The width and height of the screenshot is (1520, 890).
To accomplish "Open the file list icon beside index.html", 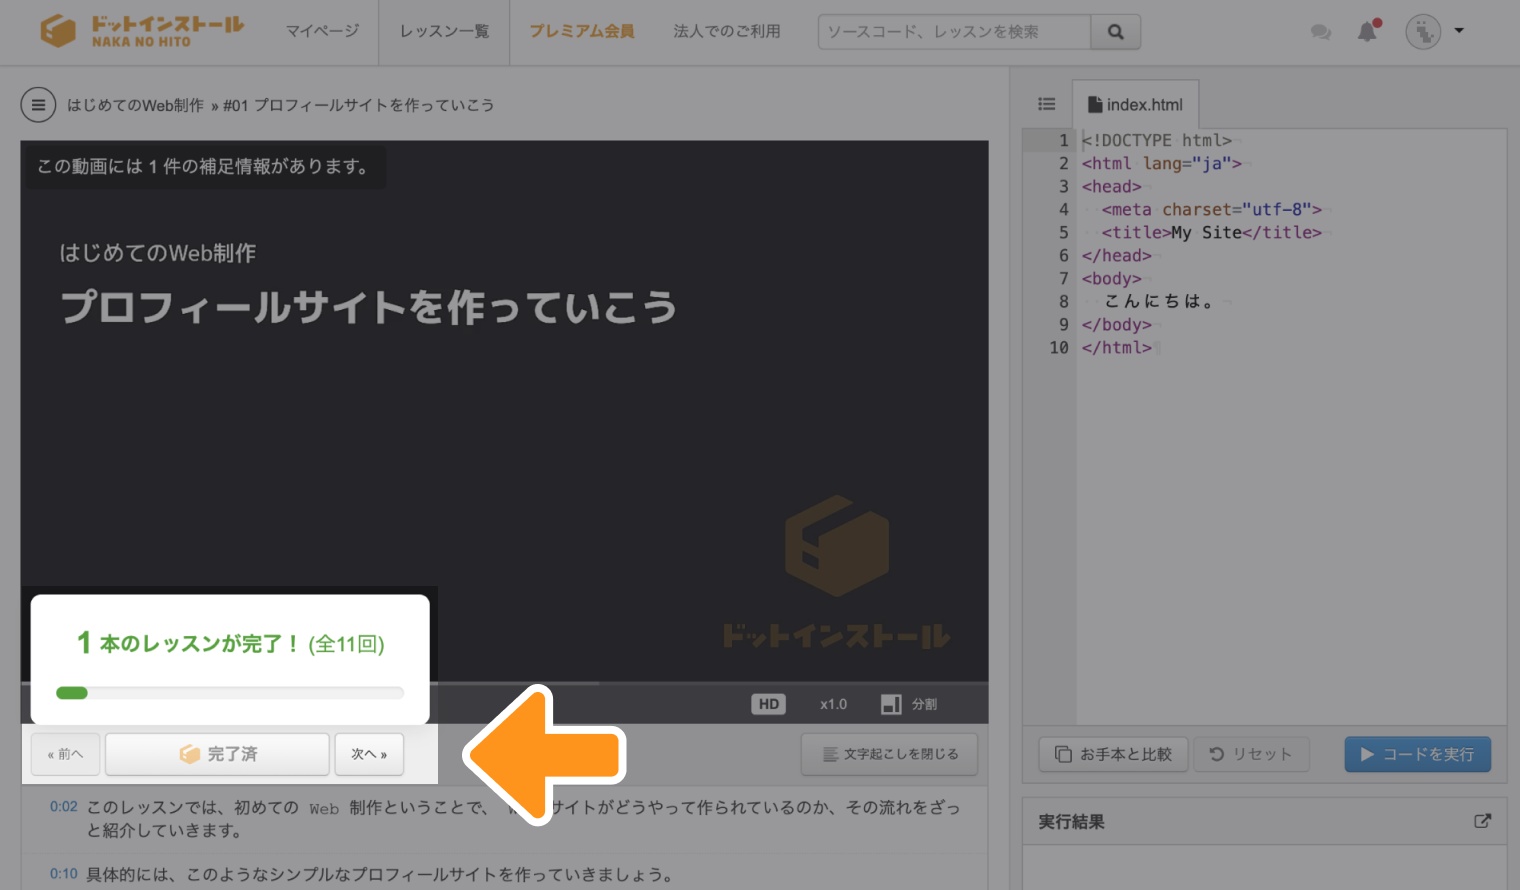I will [x=1047, y=104].
